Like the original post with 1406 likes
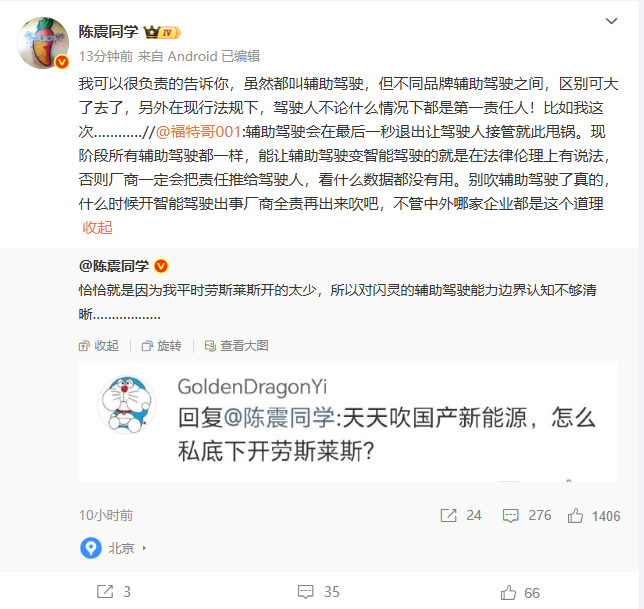Viewport: 644px width, 609px height. (593, 516)
